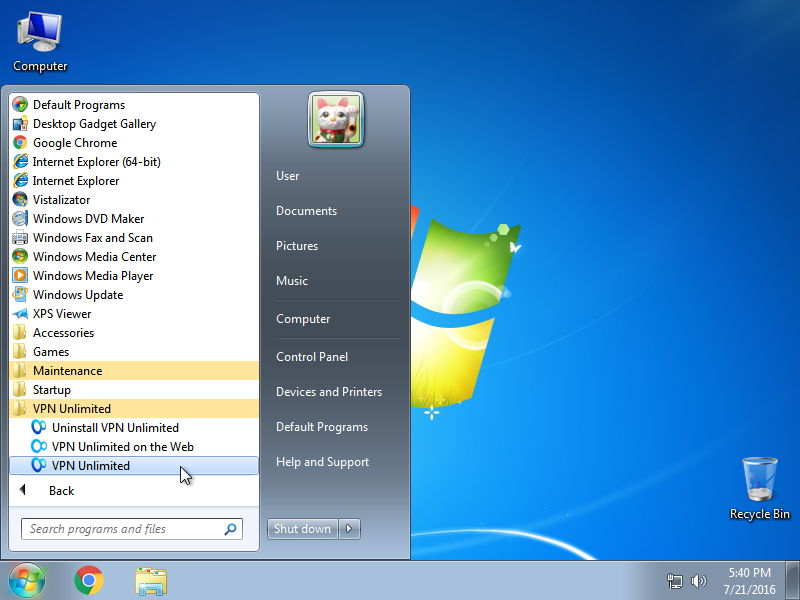Click the Show desktop strip
Screen dimensions: 800x600
tap(792, 581)
